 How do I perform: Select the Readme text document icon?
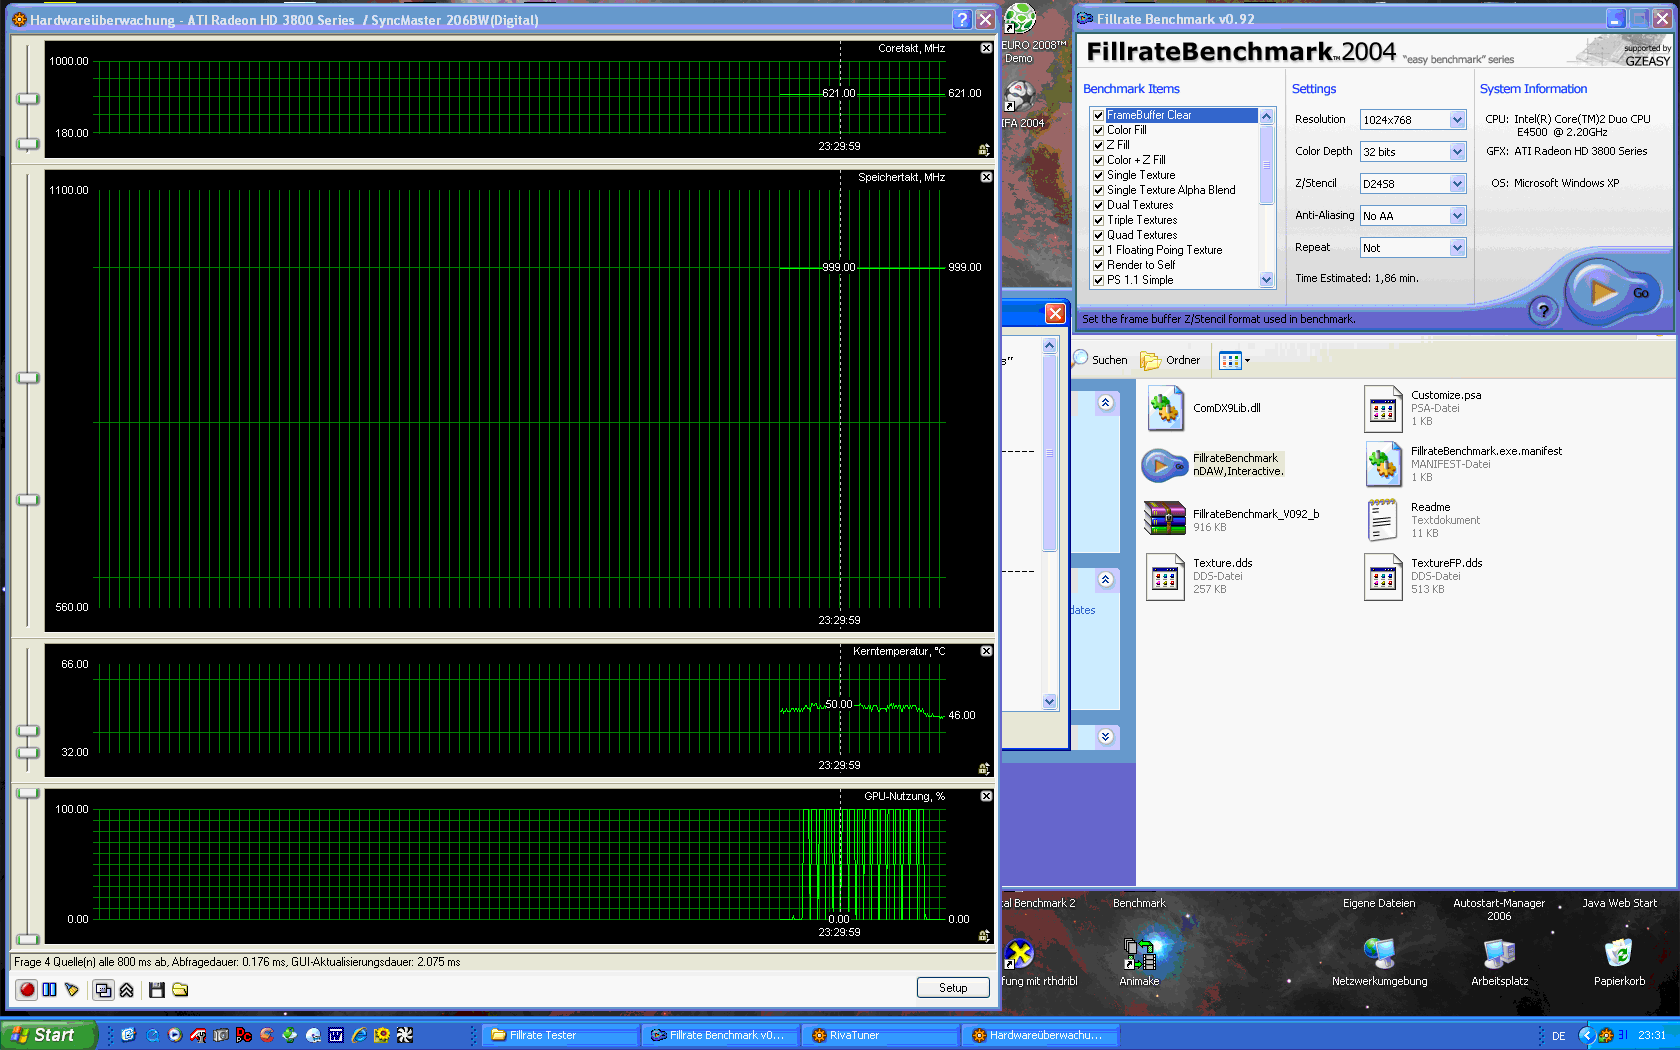click(1384, 521)
